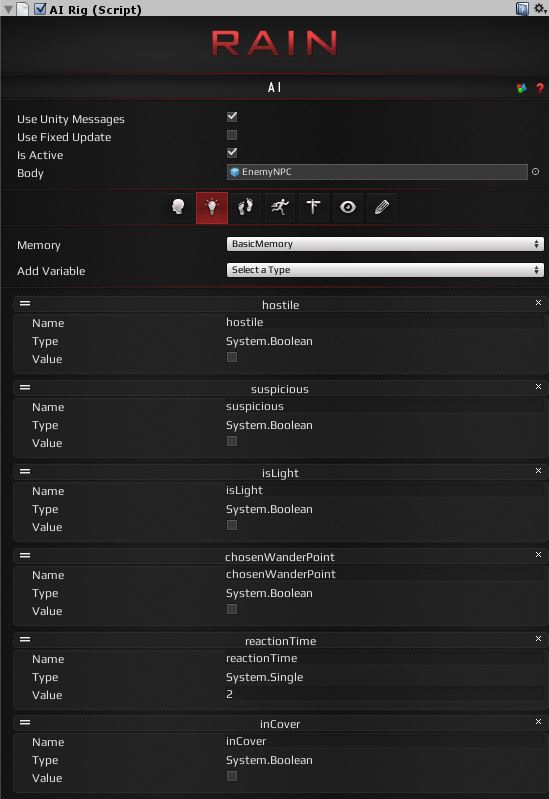
Task: Click the suspicious variable drag handle
Action: [25, 388]
